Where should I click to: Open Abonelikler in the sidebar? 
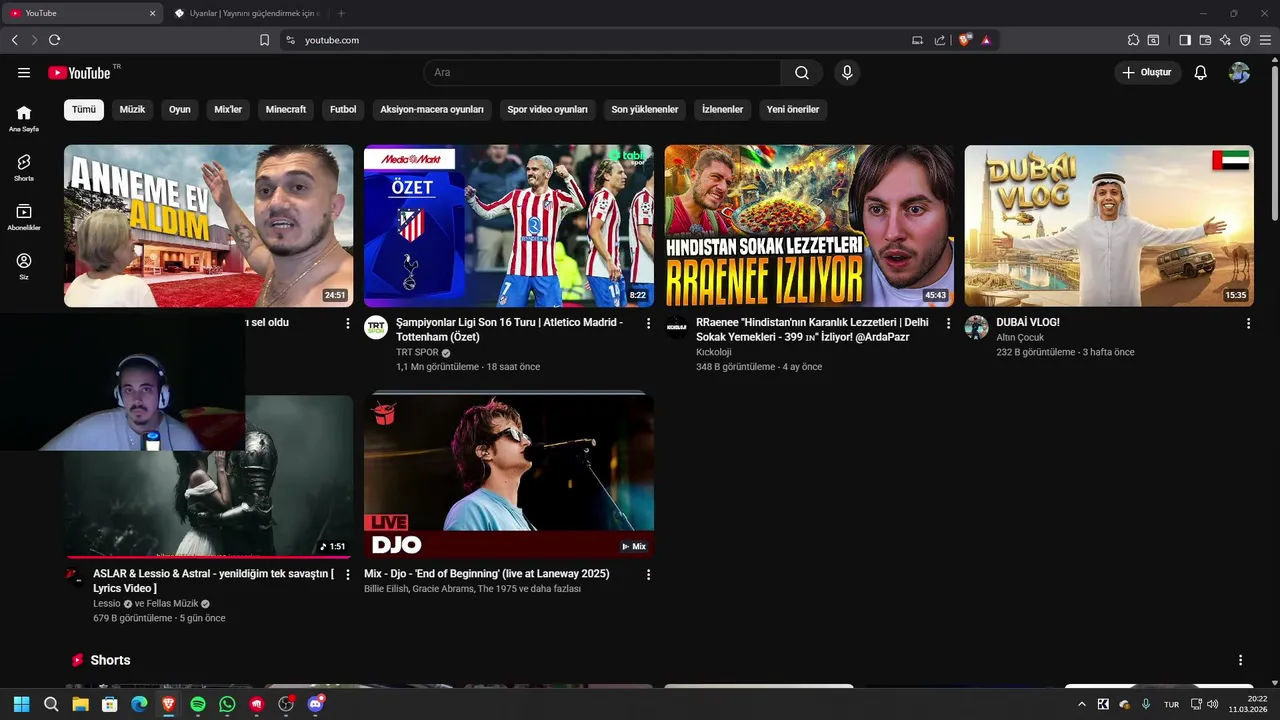click(x=24, y=217)
